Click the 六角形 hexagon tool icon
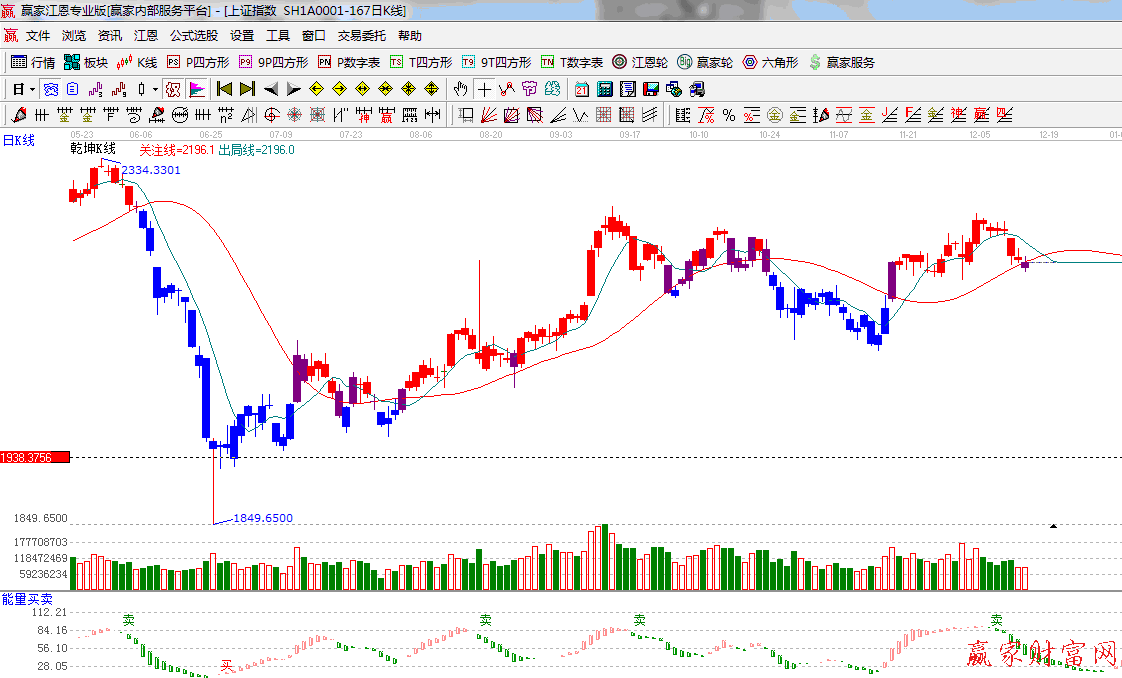This screenshot has height=678, width=1122. click(x=770, y=62)
